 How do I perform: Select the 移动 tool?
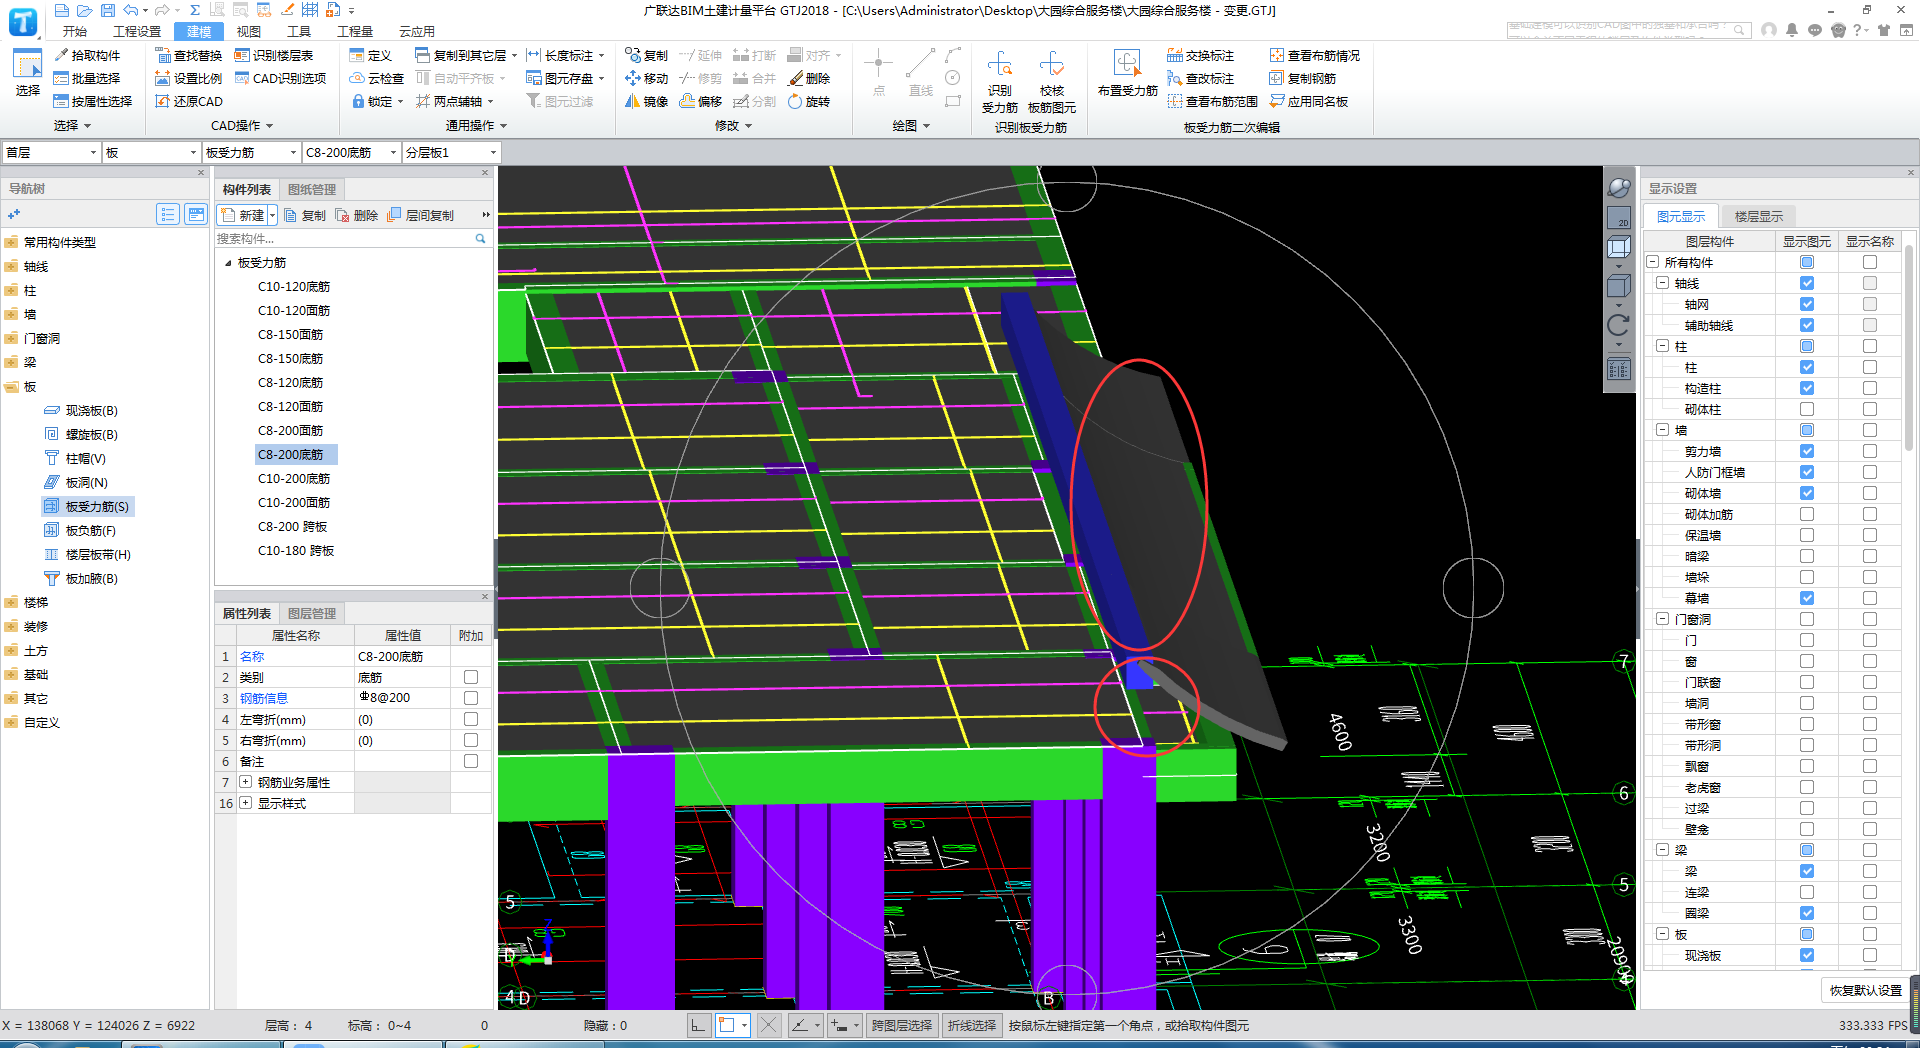click(646, 78)
